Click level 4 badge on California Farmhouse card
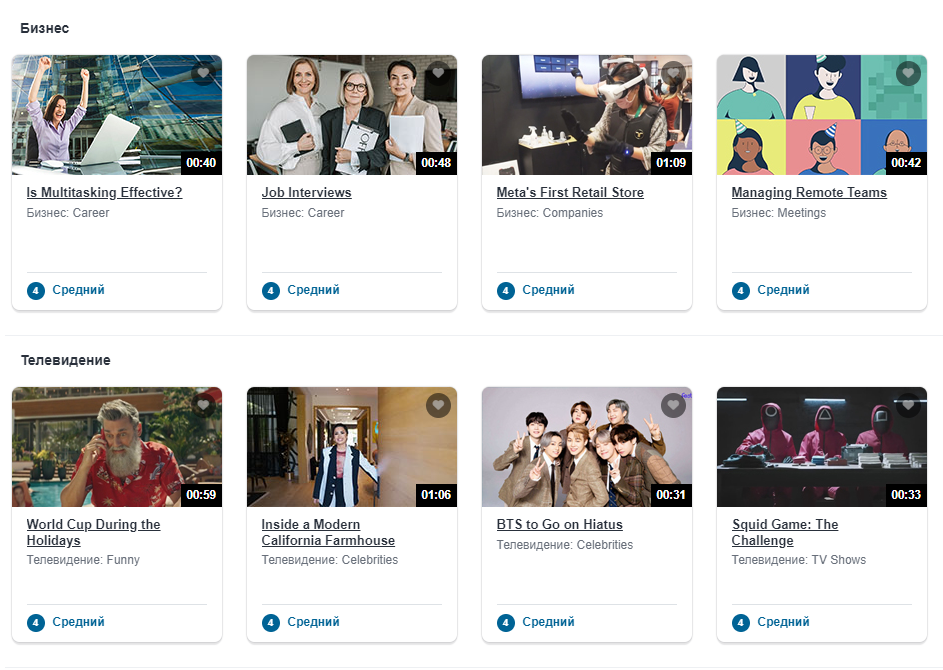 tap(271, 623)
